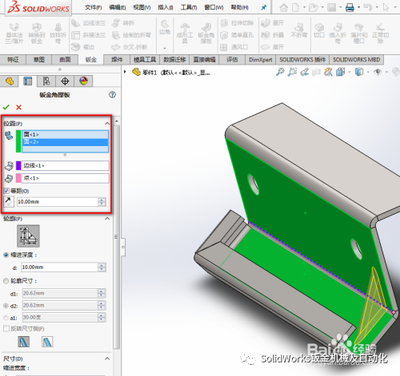
Task: Select the a1 angle radio button
Action: (x=6, y=318)
